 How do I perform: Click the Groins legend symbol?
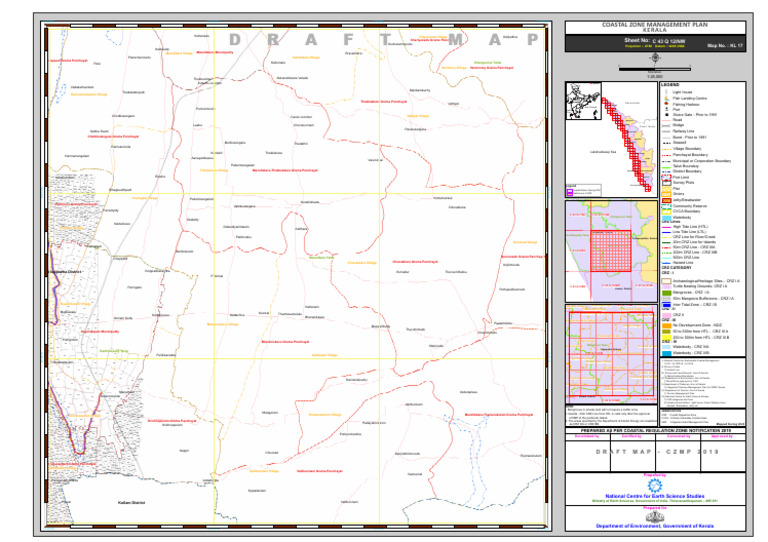(666, 194)
